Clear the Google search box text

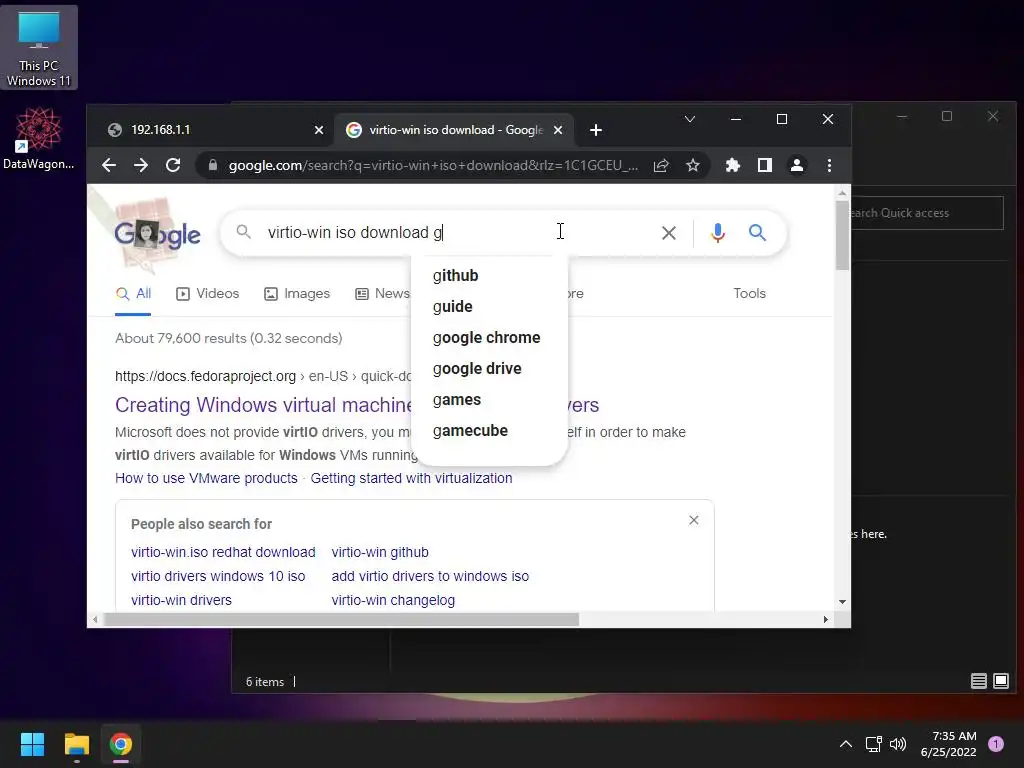(669, 232)
